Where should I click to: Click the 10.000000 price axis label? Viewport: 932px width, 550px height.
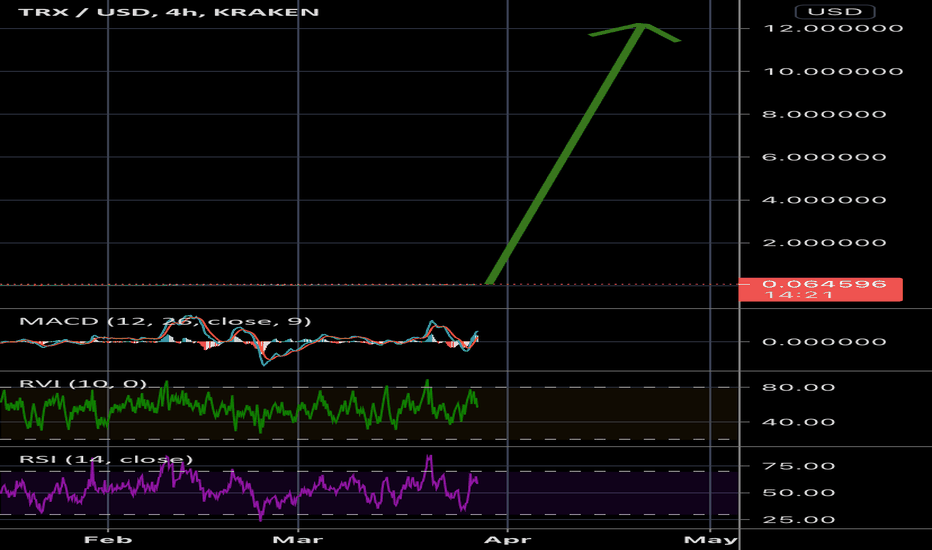click(x=833, y=71)
